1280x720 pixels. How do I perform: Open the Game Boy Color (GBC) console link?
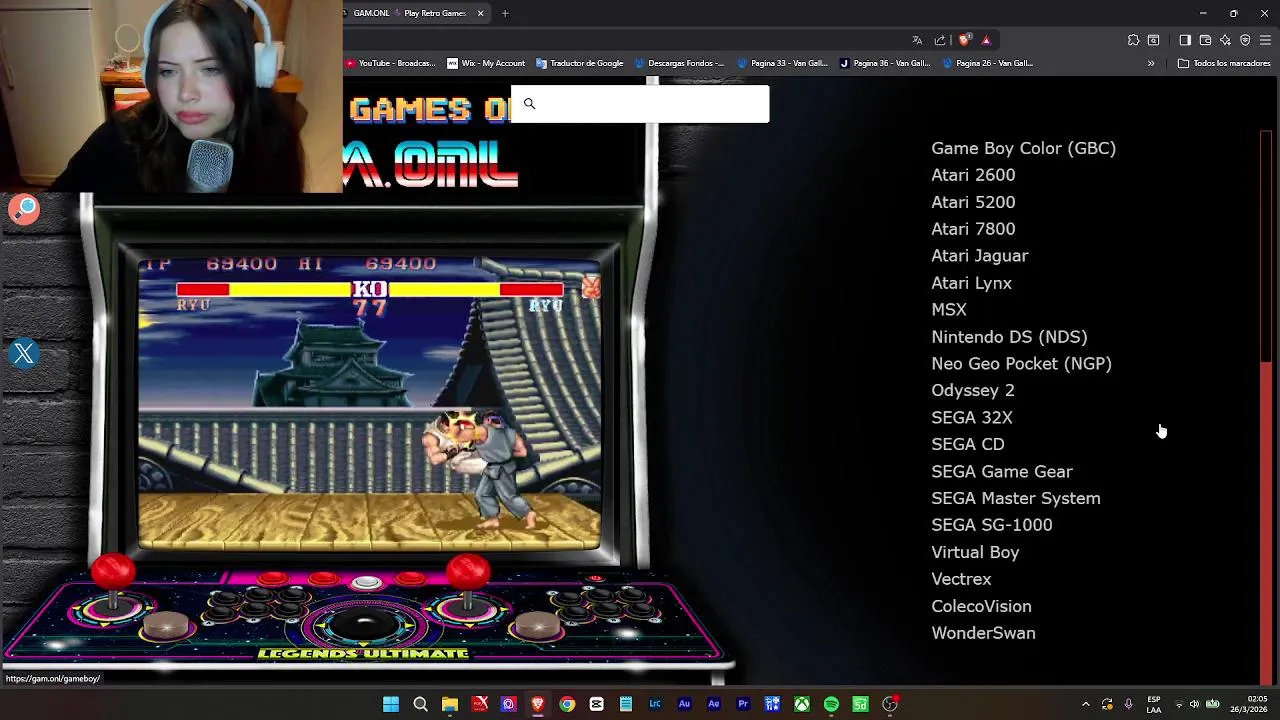coord(1023,148)
